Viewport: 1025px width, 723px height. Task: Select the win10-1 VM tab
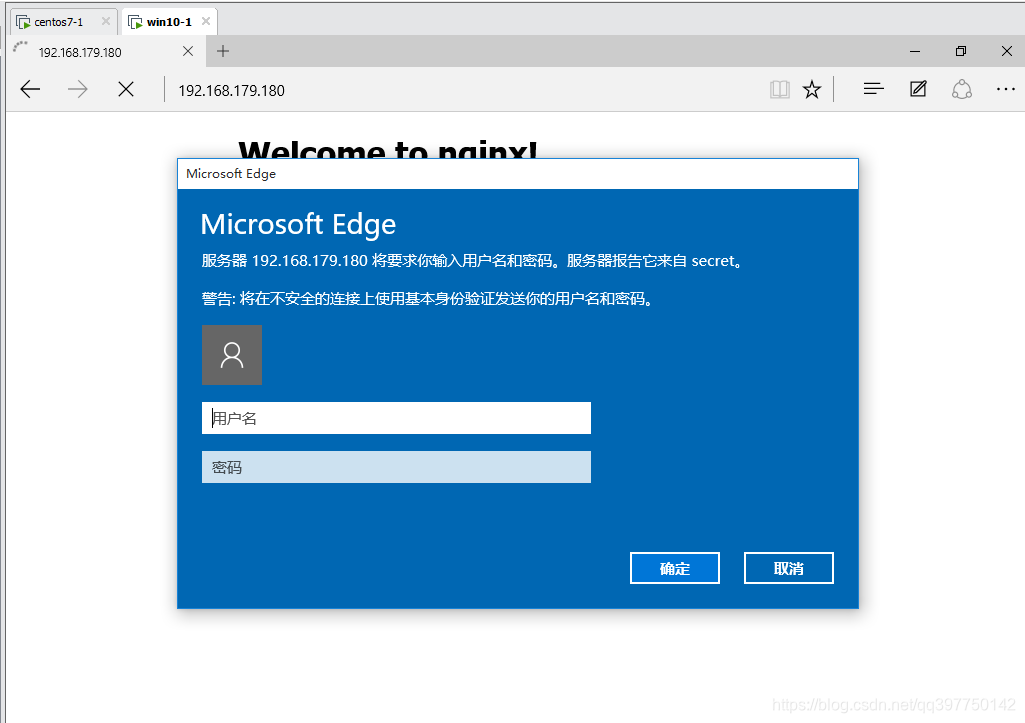tap(169, 22)
